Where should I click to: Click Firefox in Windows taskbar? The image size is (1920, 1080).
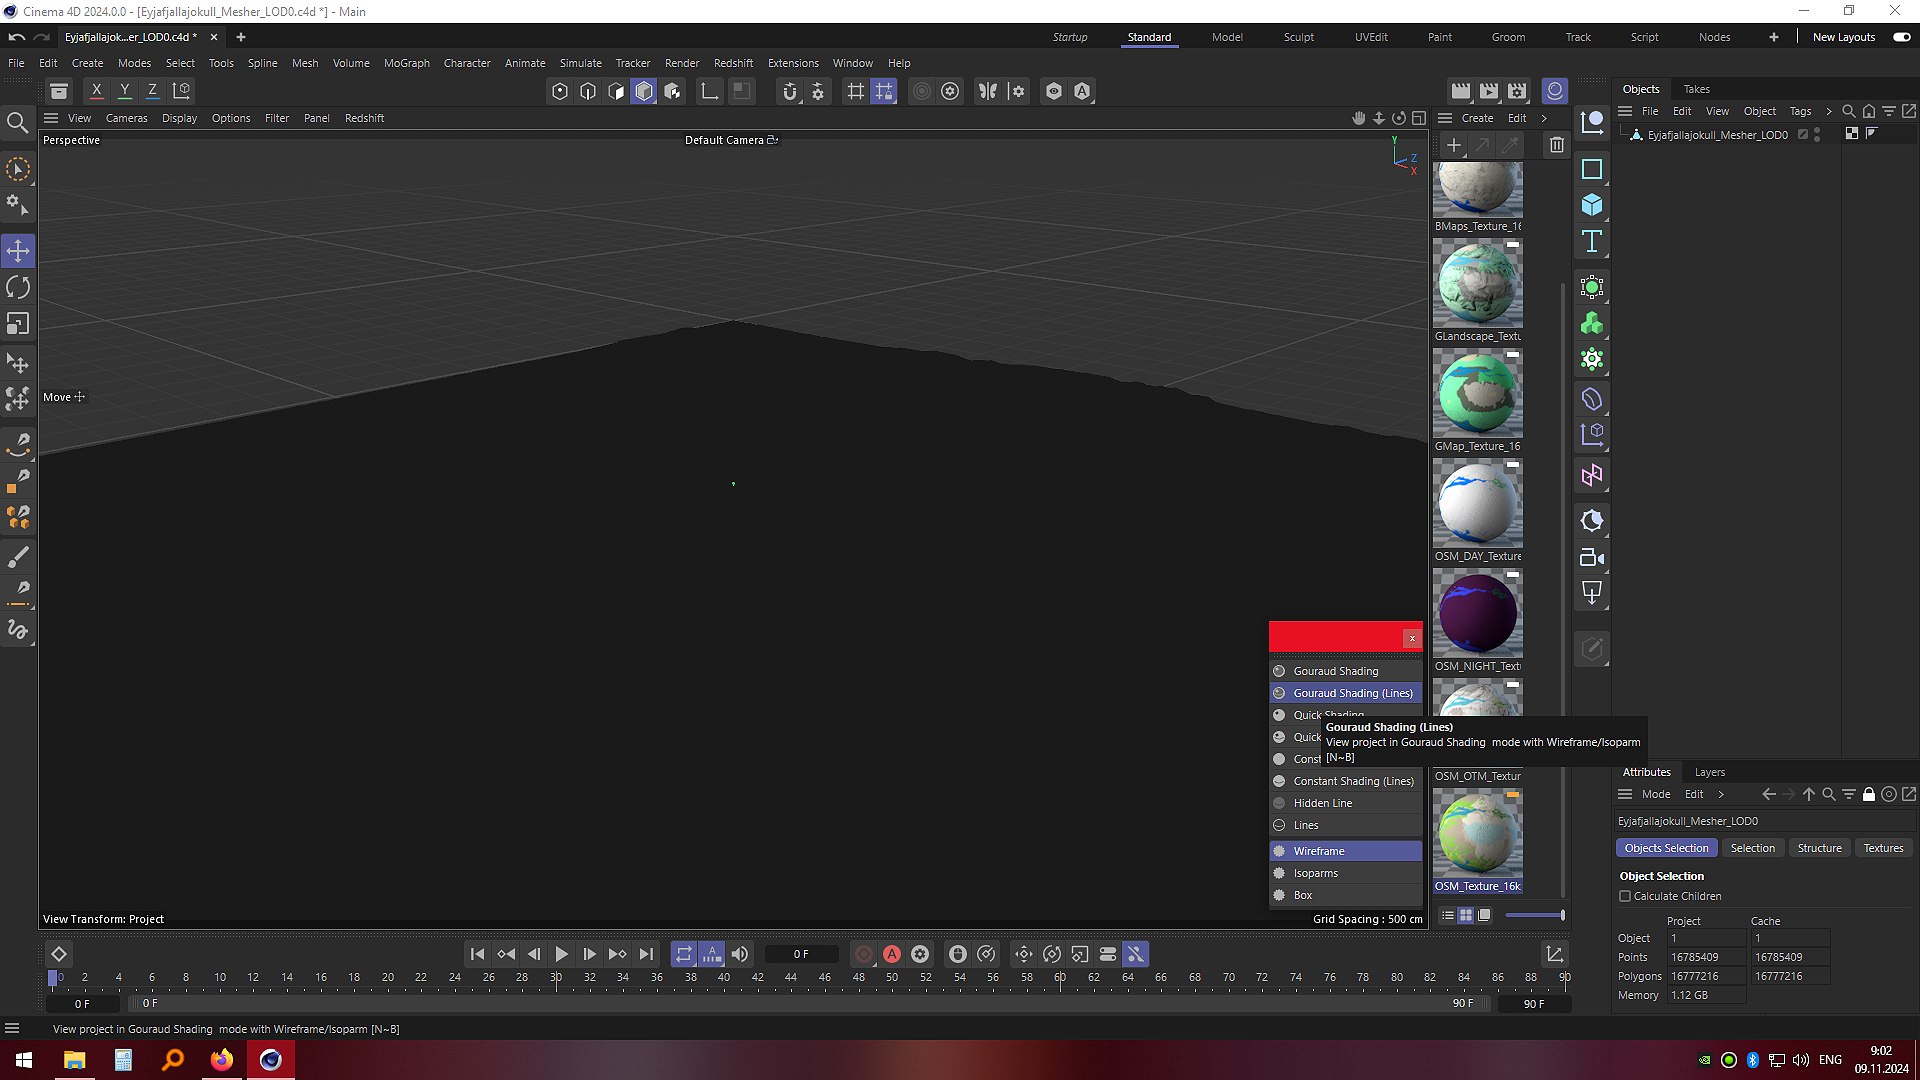point(221,1060)
